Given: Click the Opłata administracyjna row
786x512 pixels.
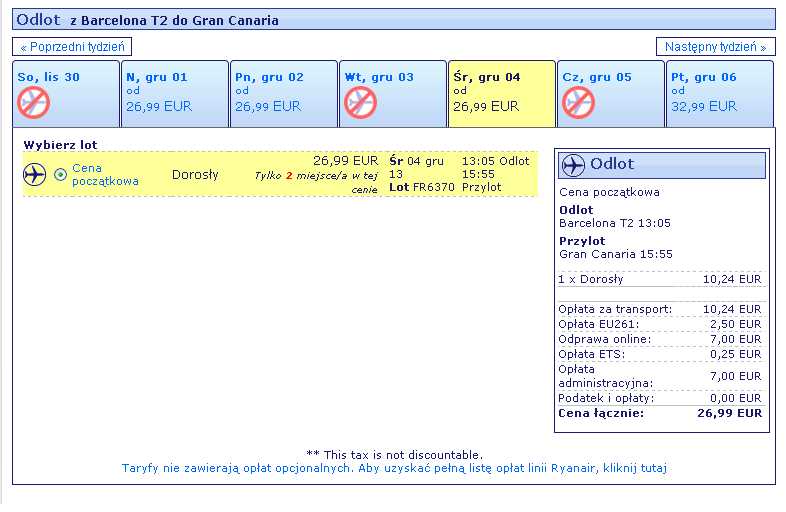Looking at the screenshot, I should [x=660, y=376].
